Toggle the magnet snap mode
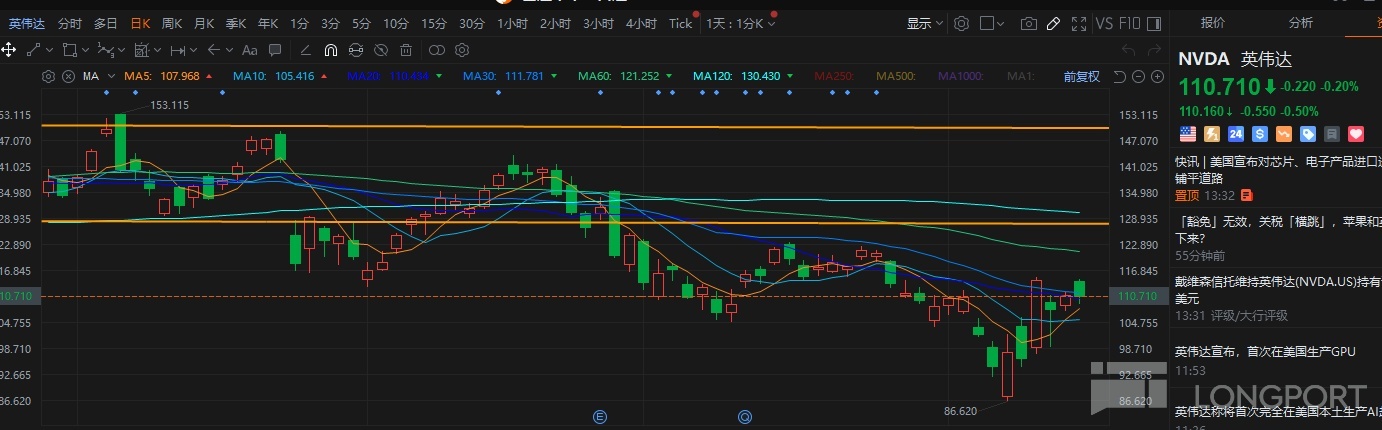This screenshot has height=430, width=1382. coord(331,50)
